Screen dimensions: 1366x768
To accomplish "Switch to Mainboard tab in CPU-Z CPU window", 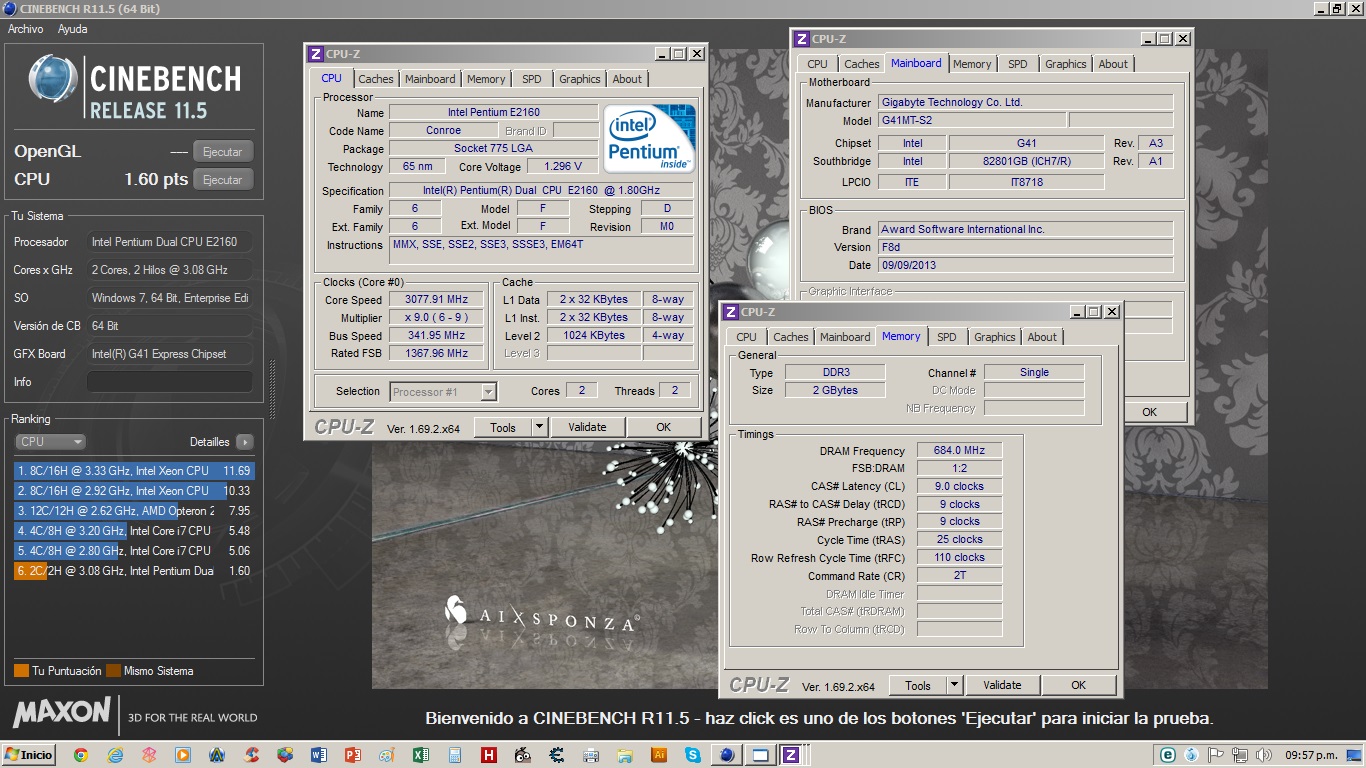I will 430,79.
